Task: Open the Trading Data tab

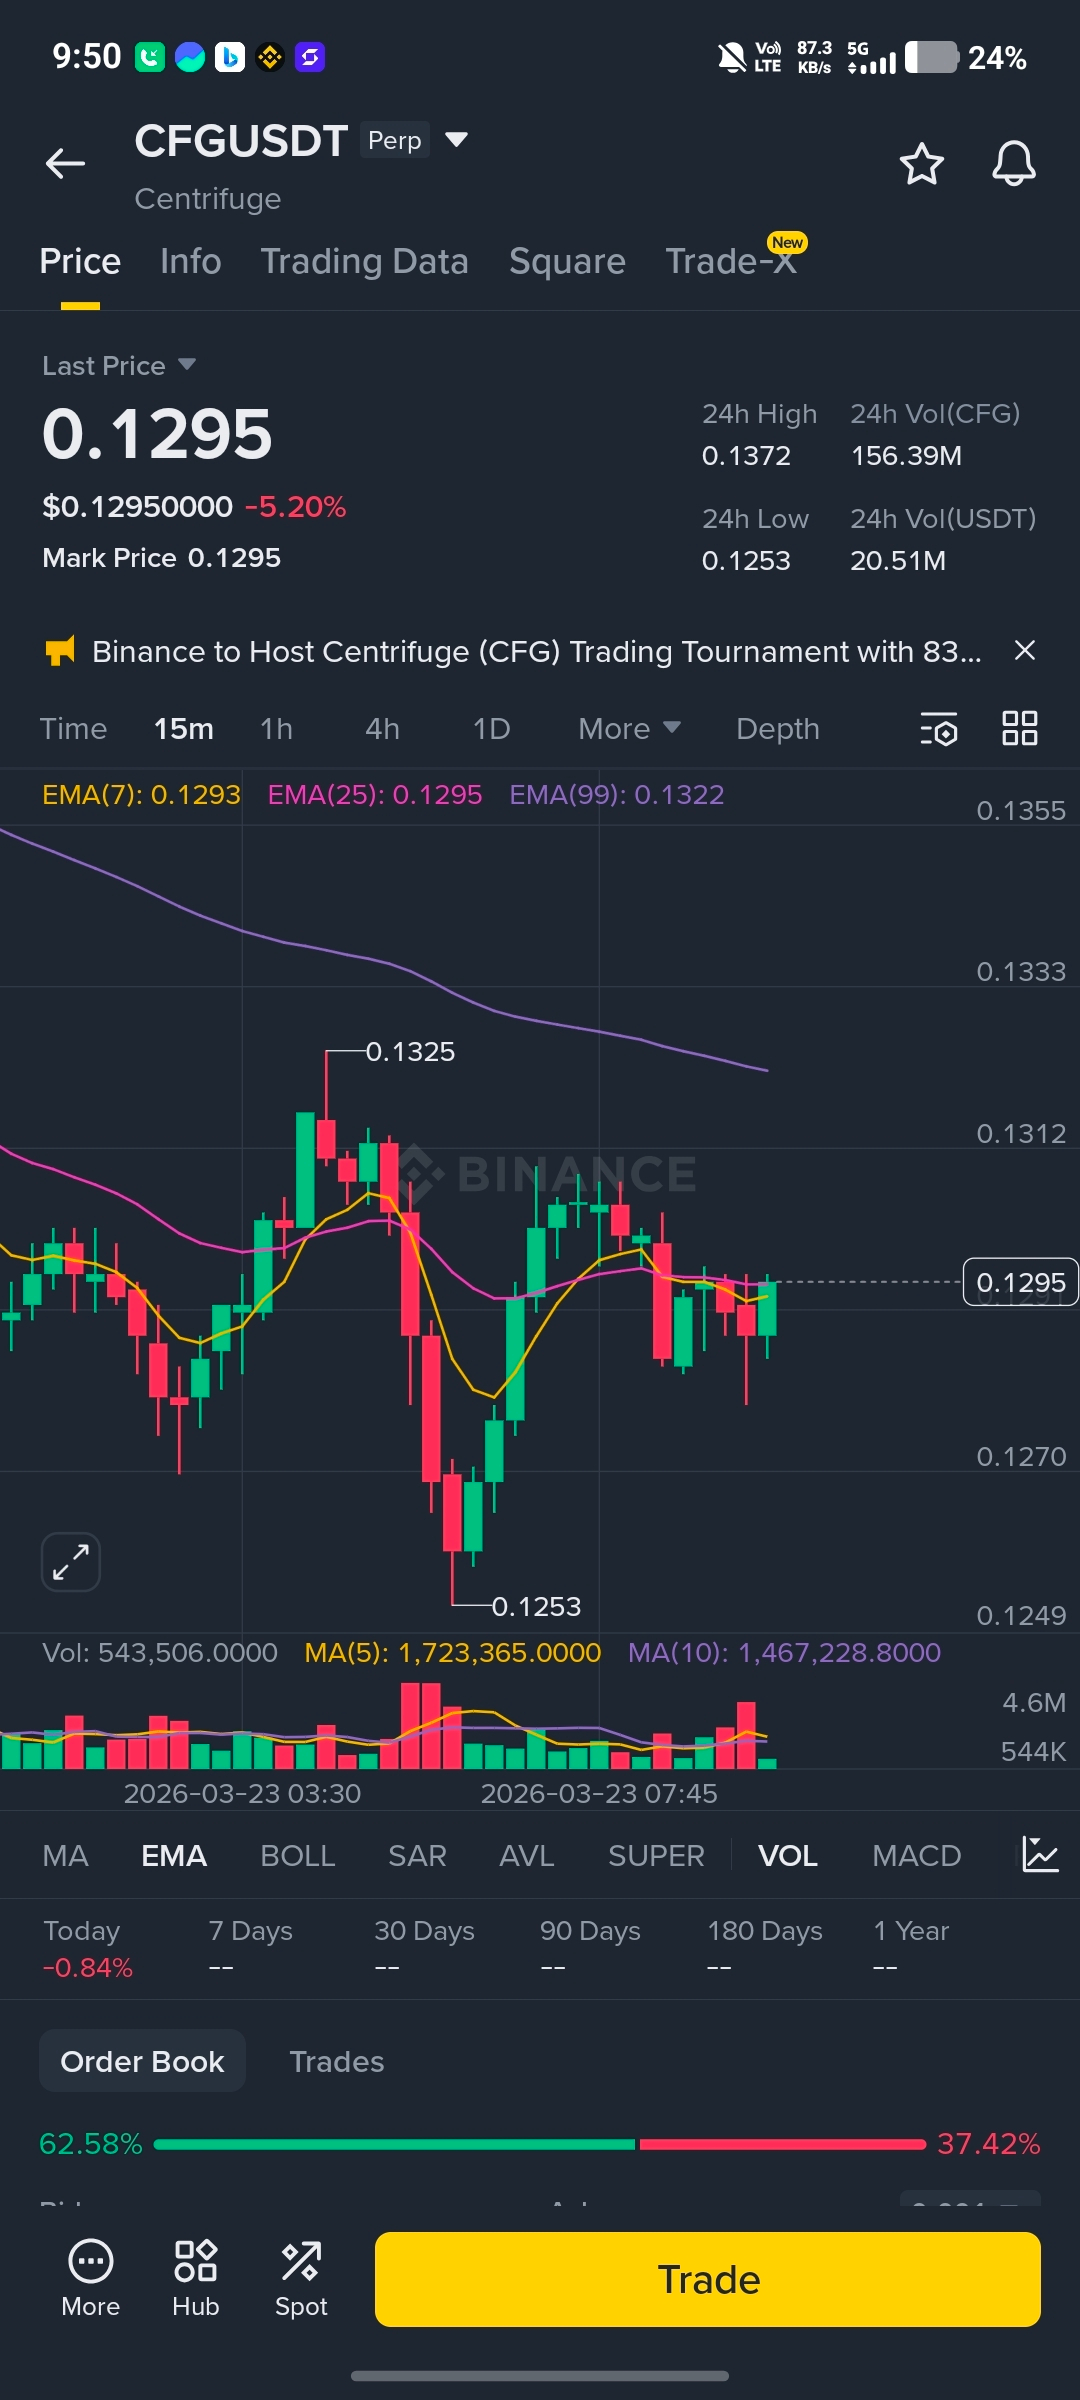Action: click(364, 262)
